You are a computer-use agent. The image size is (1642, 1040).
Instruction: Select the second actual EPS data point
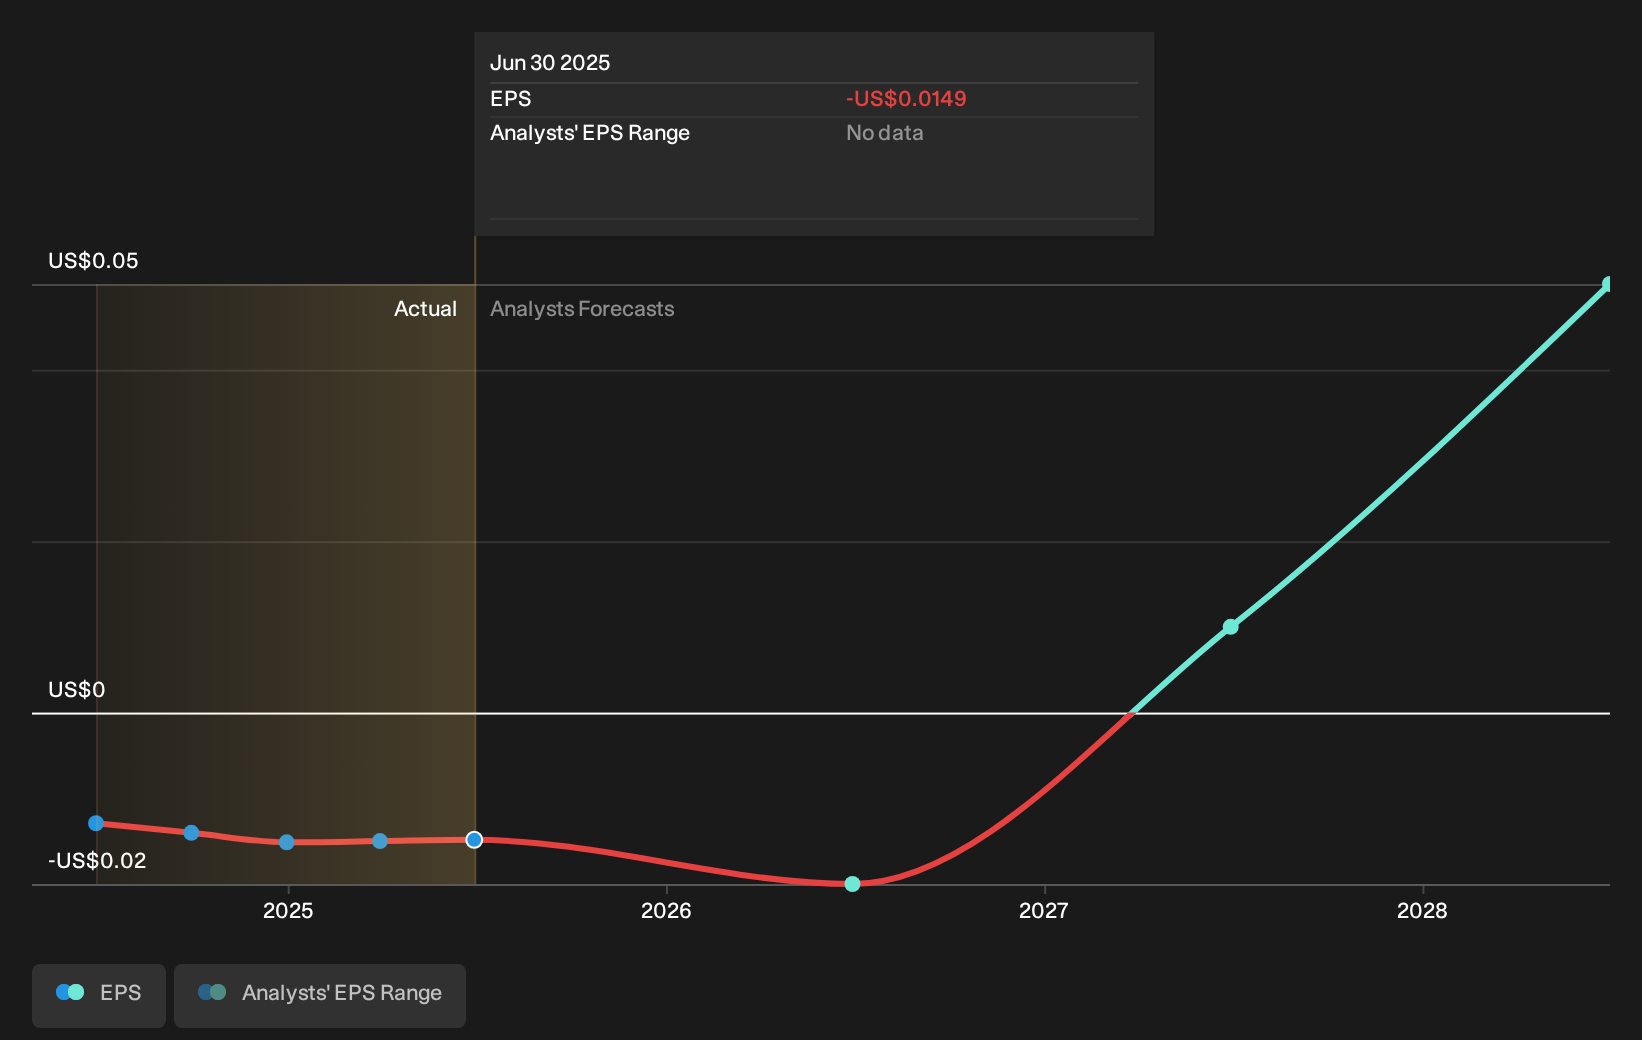(x=192, y=833)
